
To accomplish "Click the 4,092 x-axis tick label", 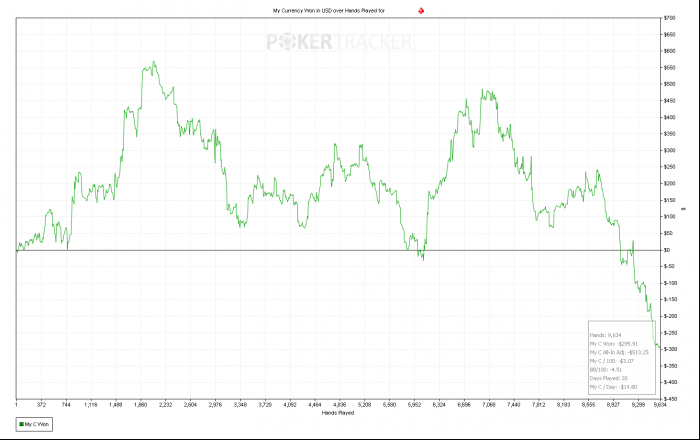I will point(290,405).
